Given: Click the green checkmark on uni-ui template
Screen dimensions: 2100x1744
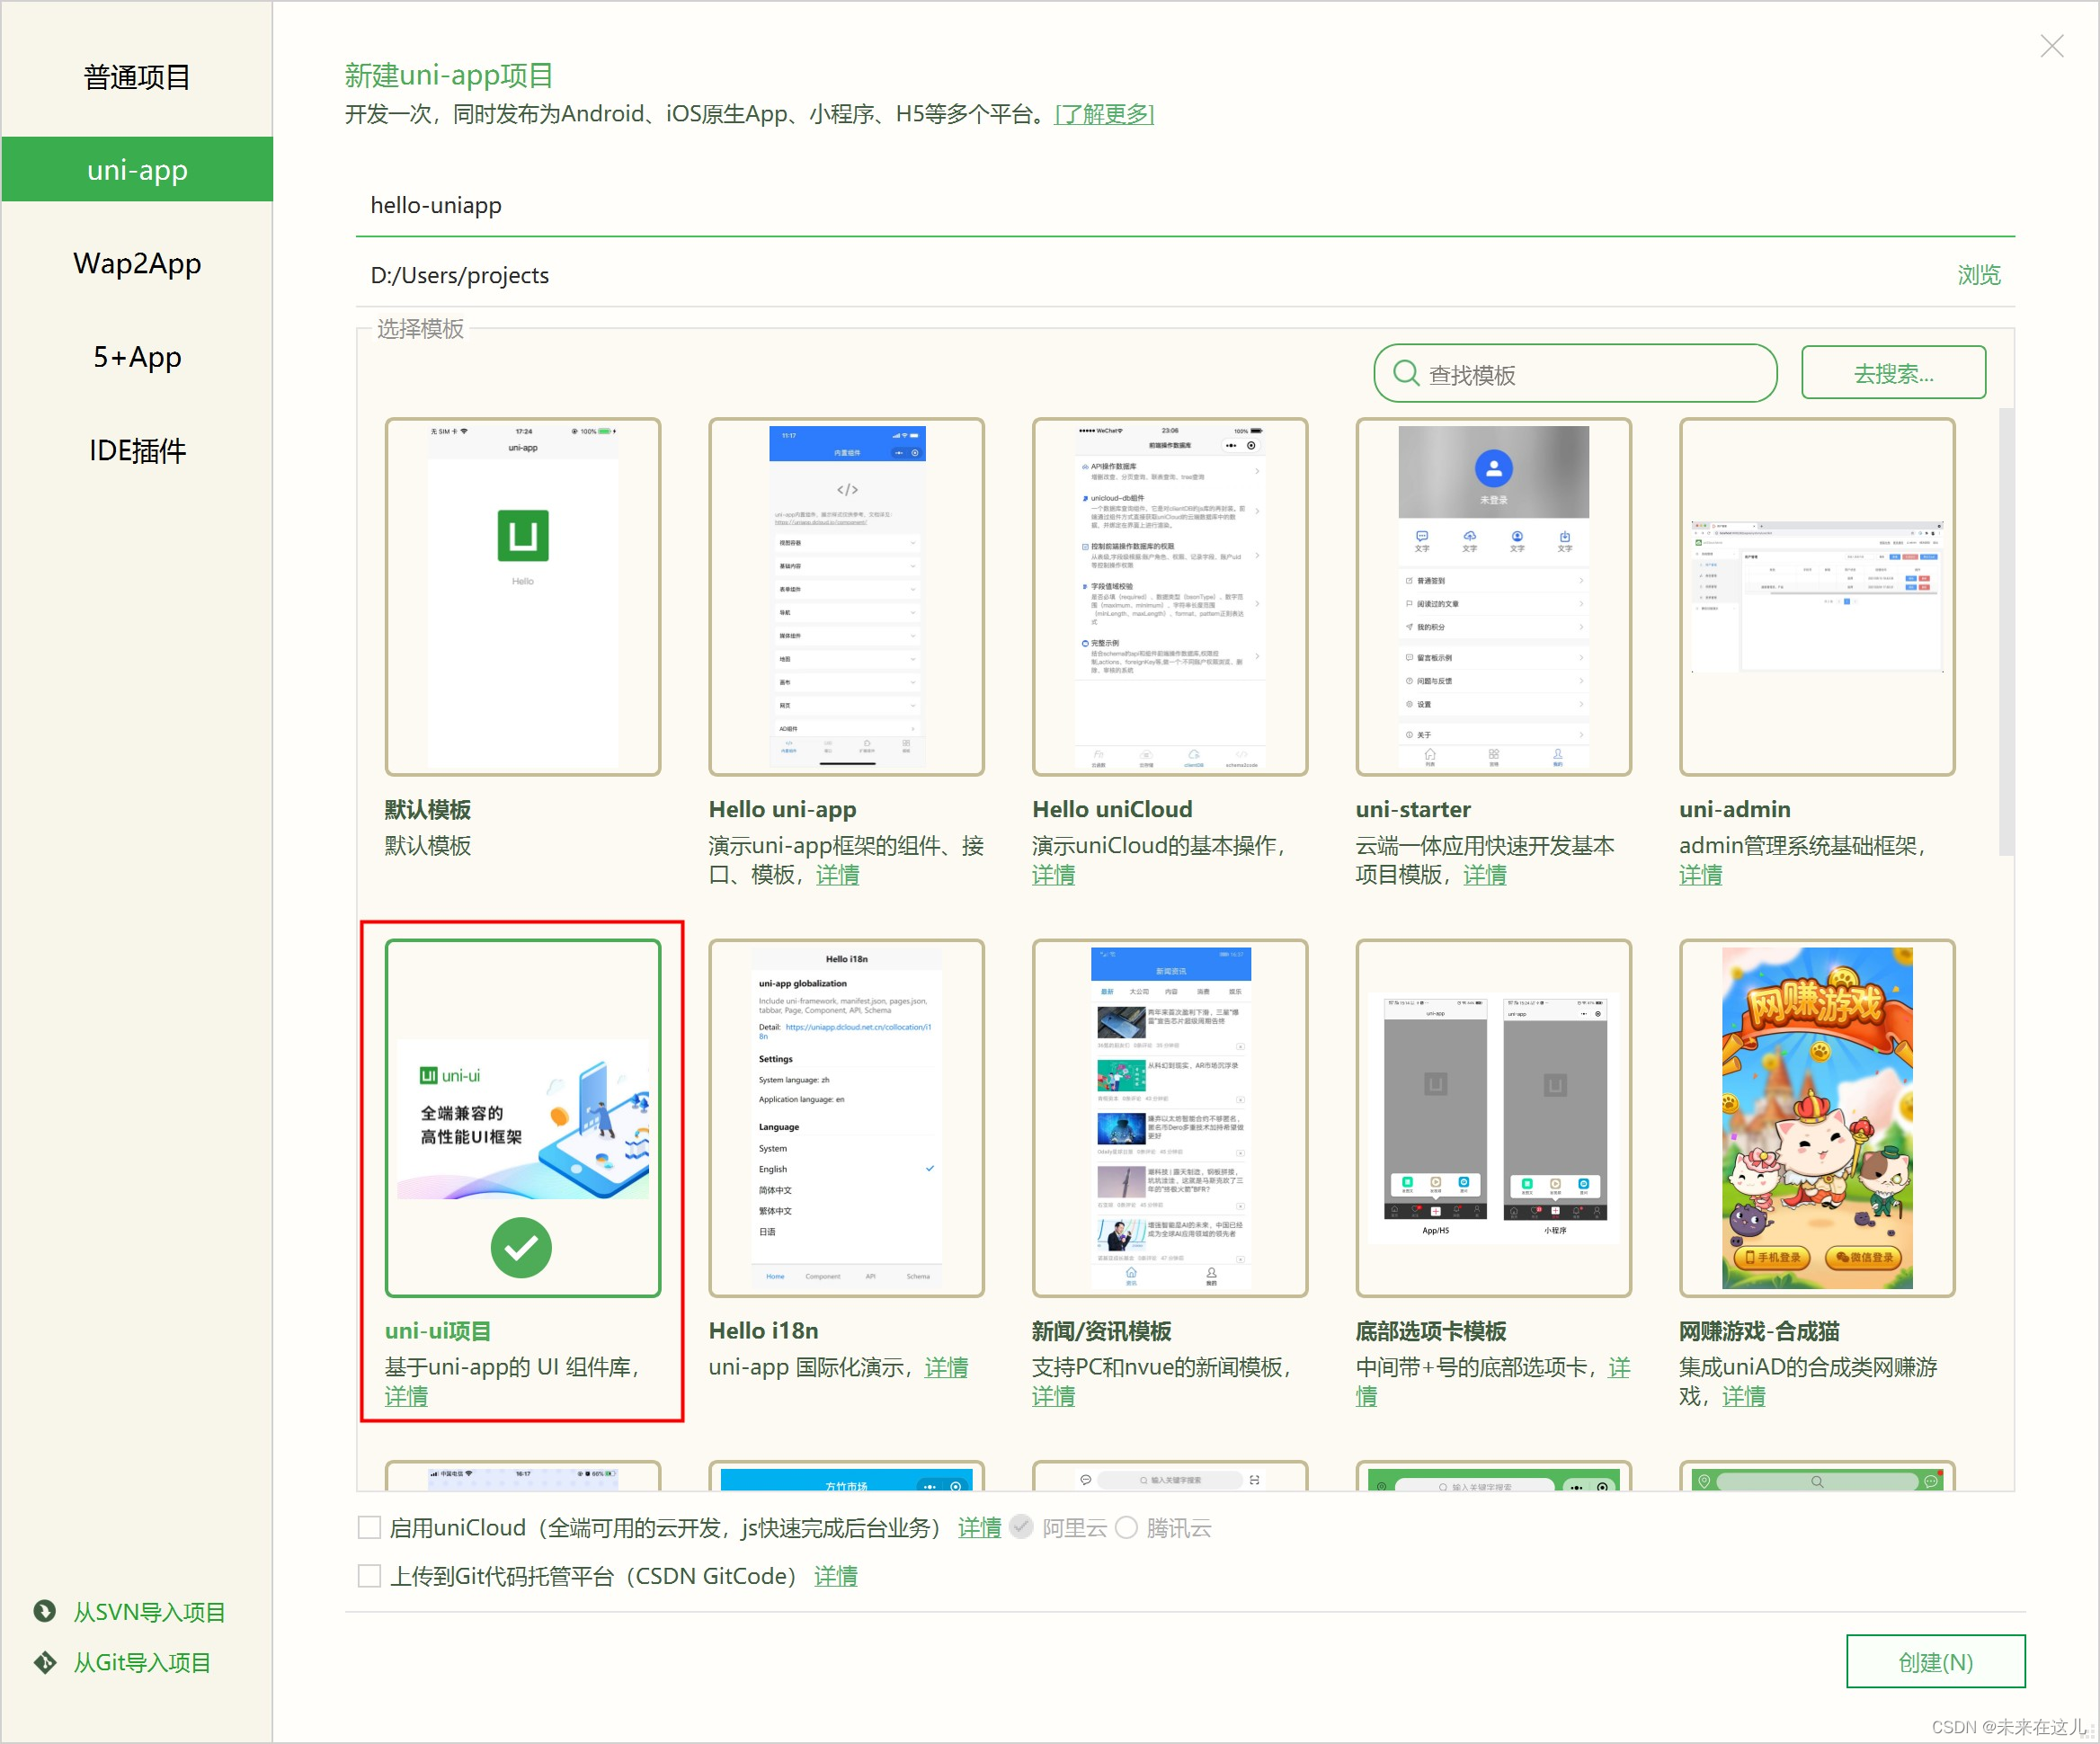Looking at the screenshot, I should [521, 1247].
